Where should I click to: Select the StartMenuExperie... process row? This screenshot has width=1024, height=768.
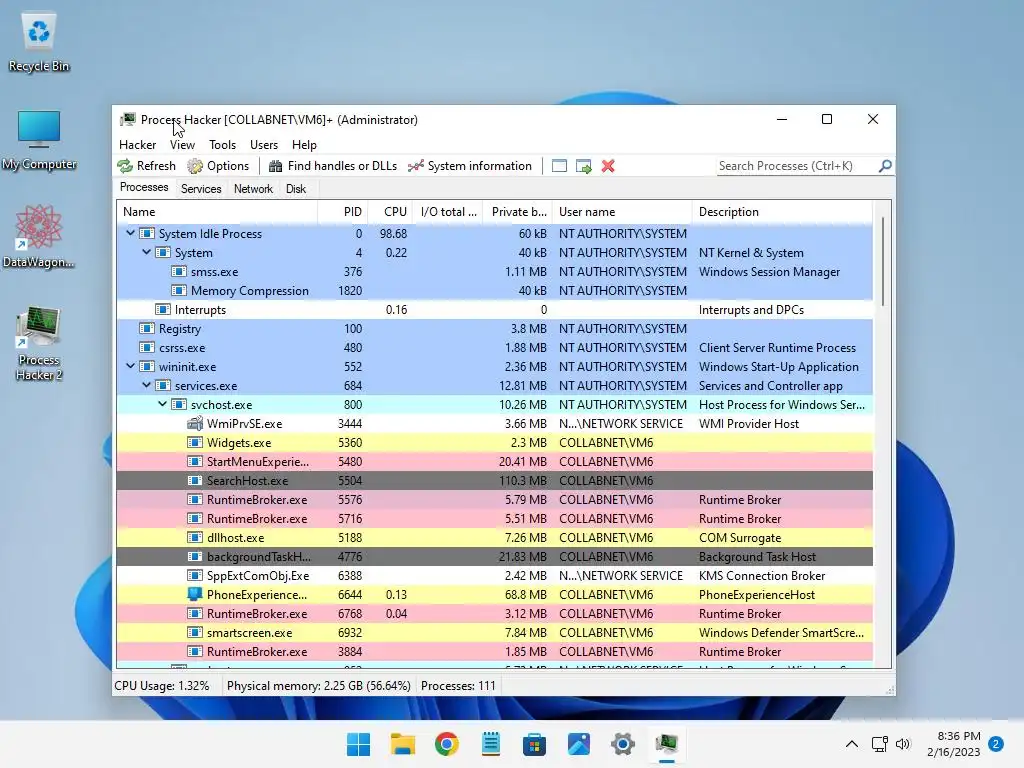click(494, 462)
